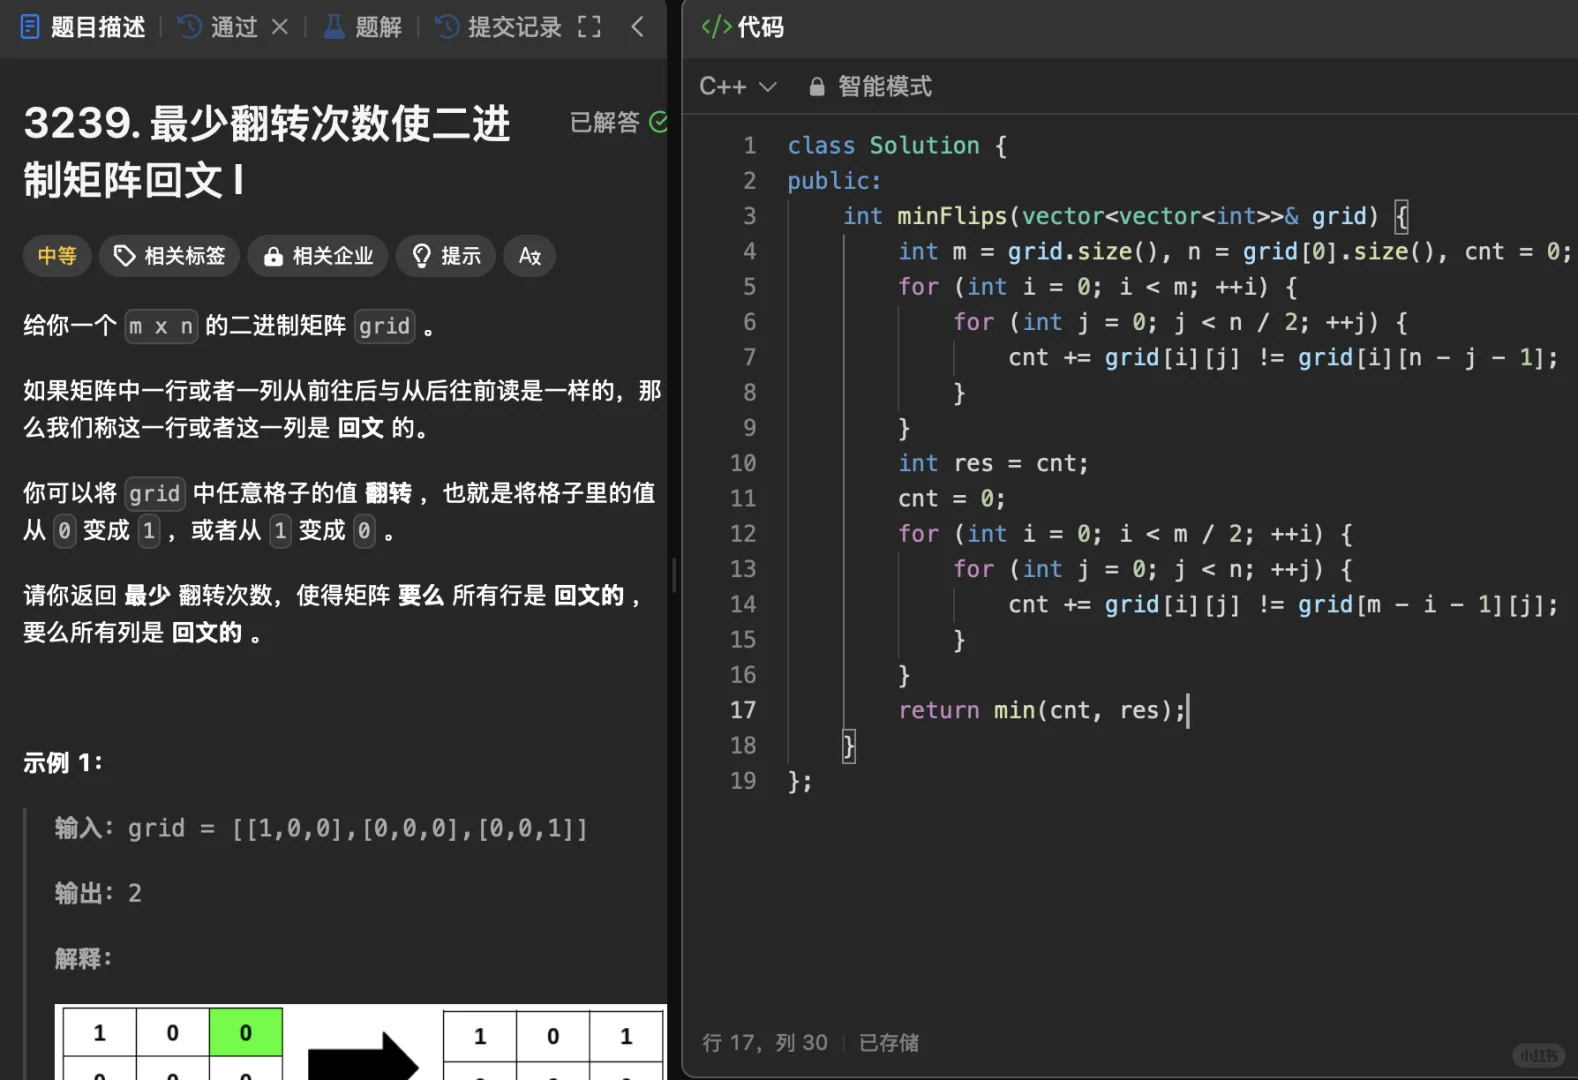Click the translation language switch icon
This screenshot has width=1578, height=1080.
[530, 256]
